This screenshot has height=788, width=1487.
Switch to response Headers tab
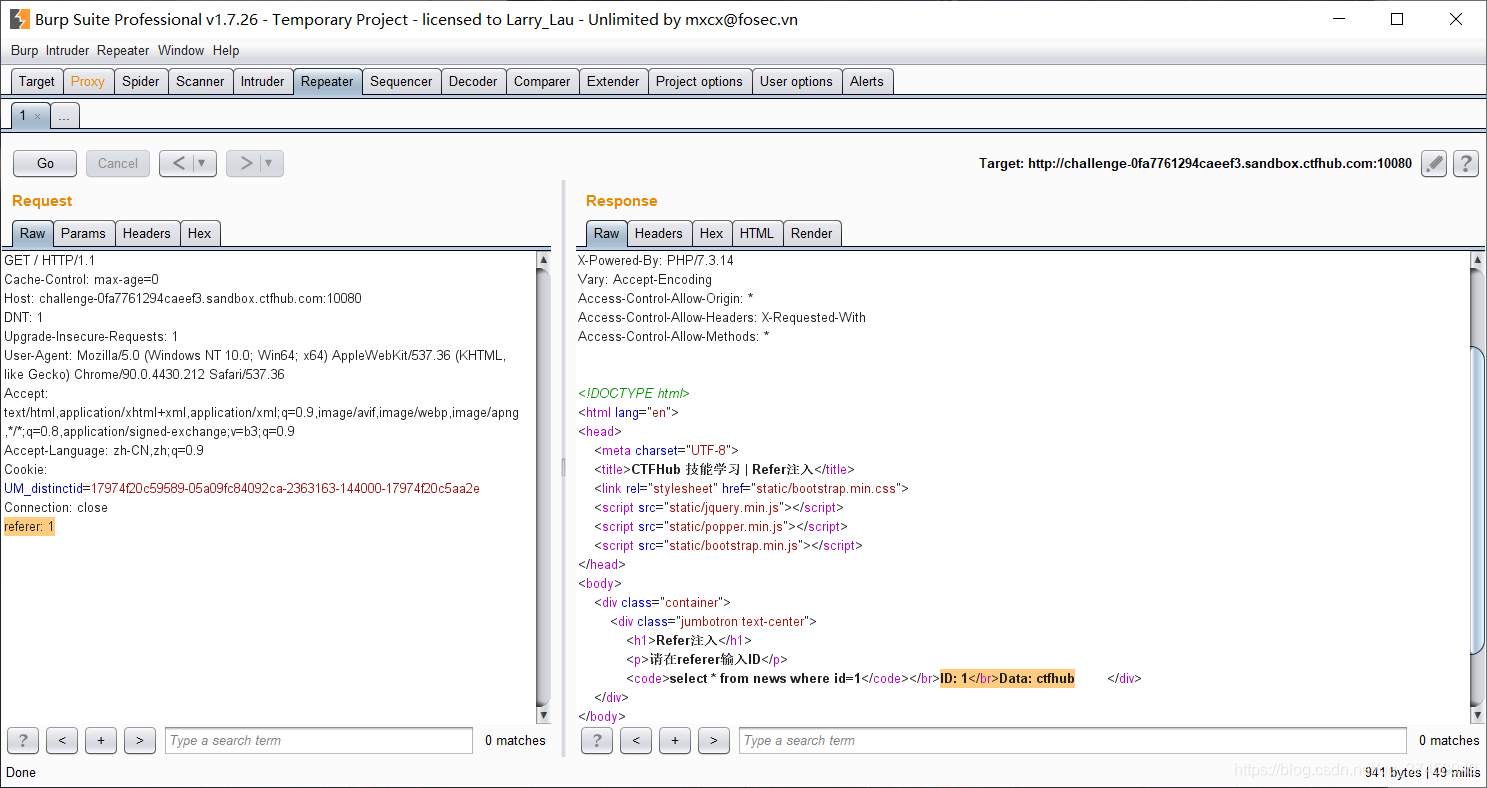[659, 233]
